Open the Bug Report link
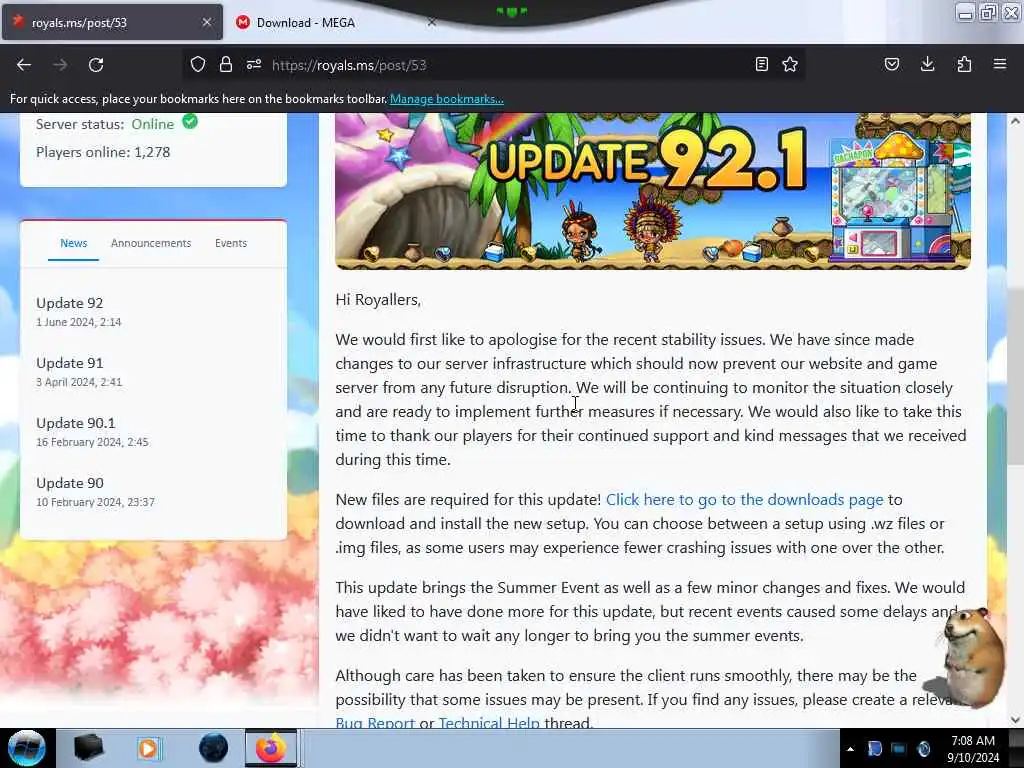The height and width of the screenshot is (768, 1024). point(375,722)
